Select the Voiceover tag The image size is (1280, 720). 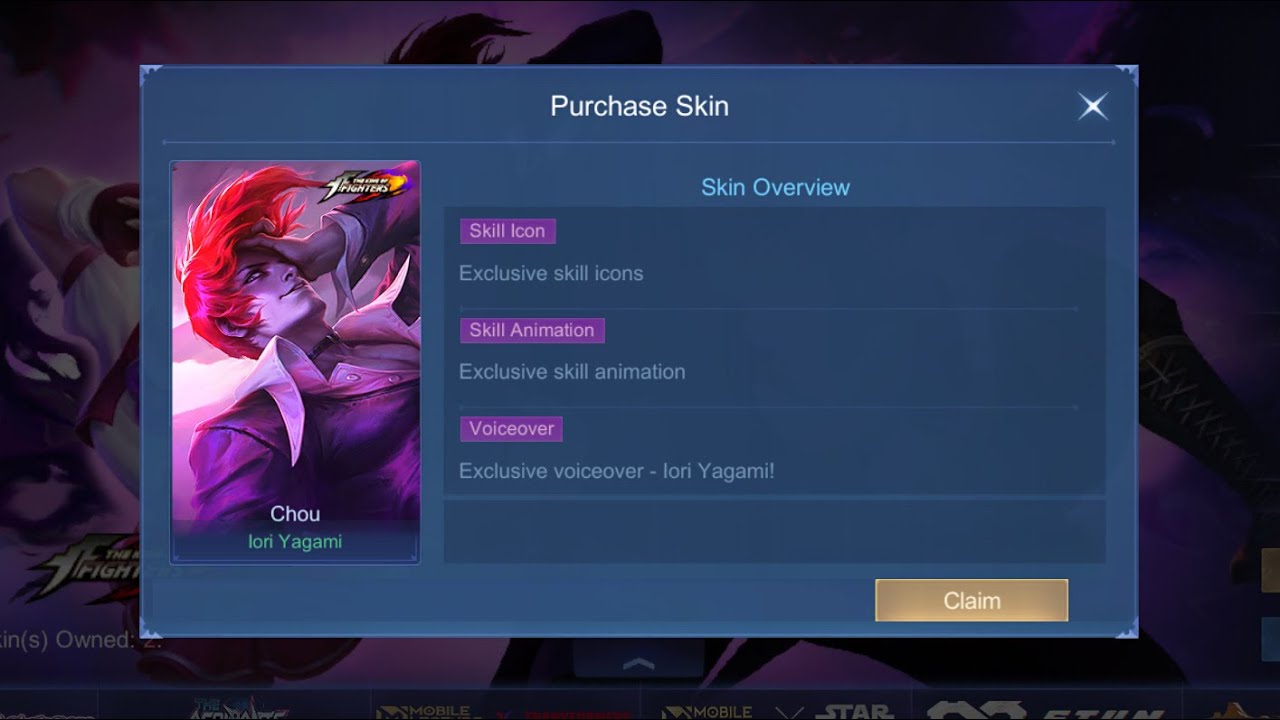click(x=511, y=429)
